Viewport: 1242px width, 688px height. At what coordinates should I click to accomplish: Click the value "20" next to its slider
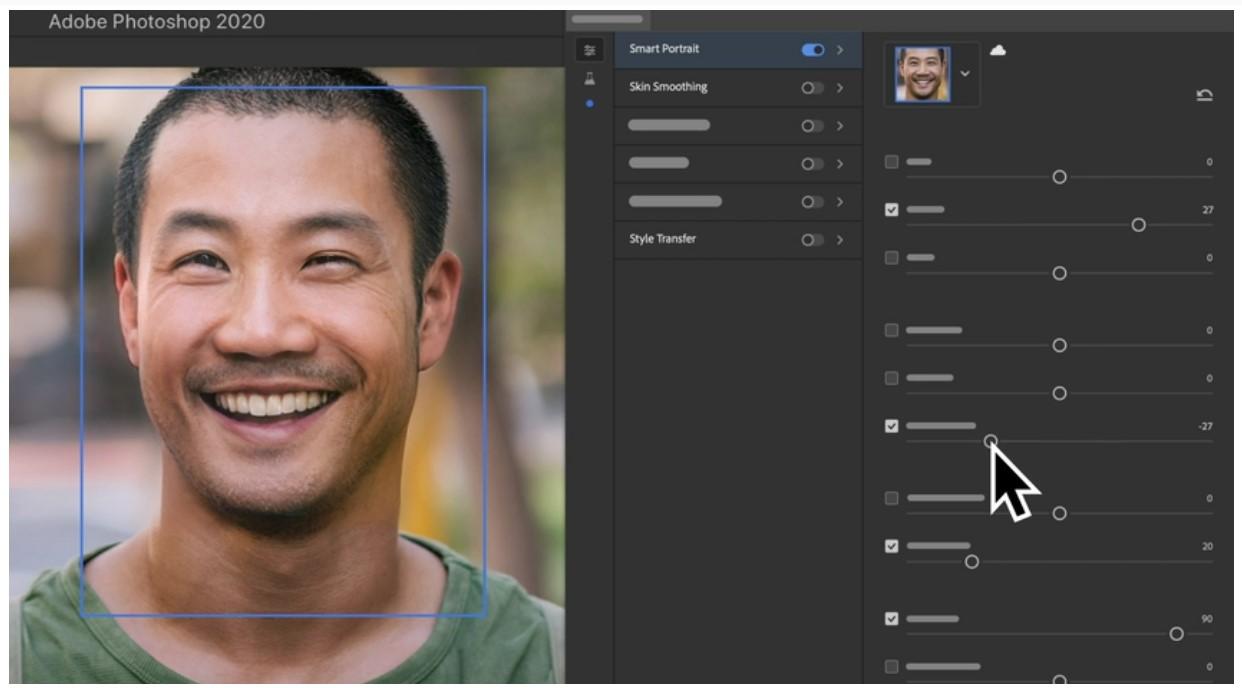(x=1207, y=546)
